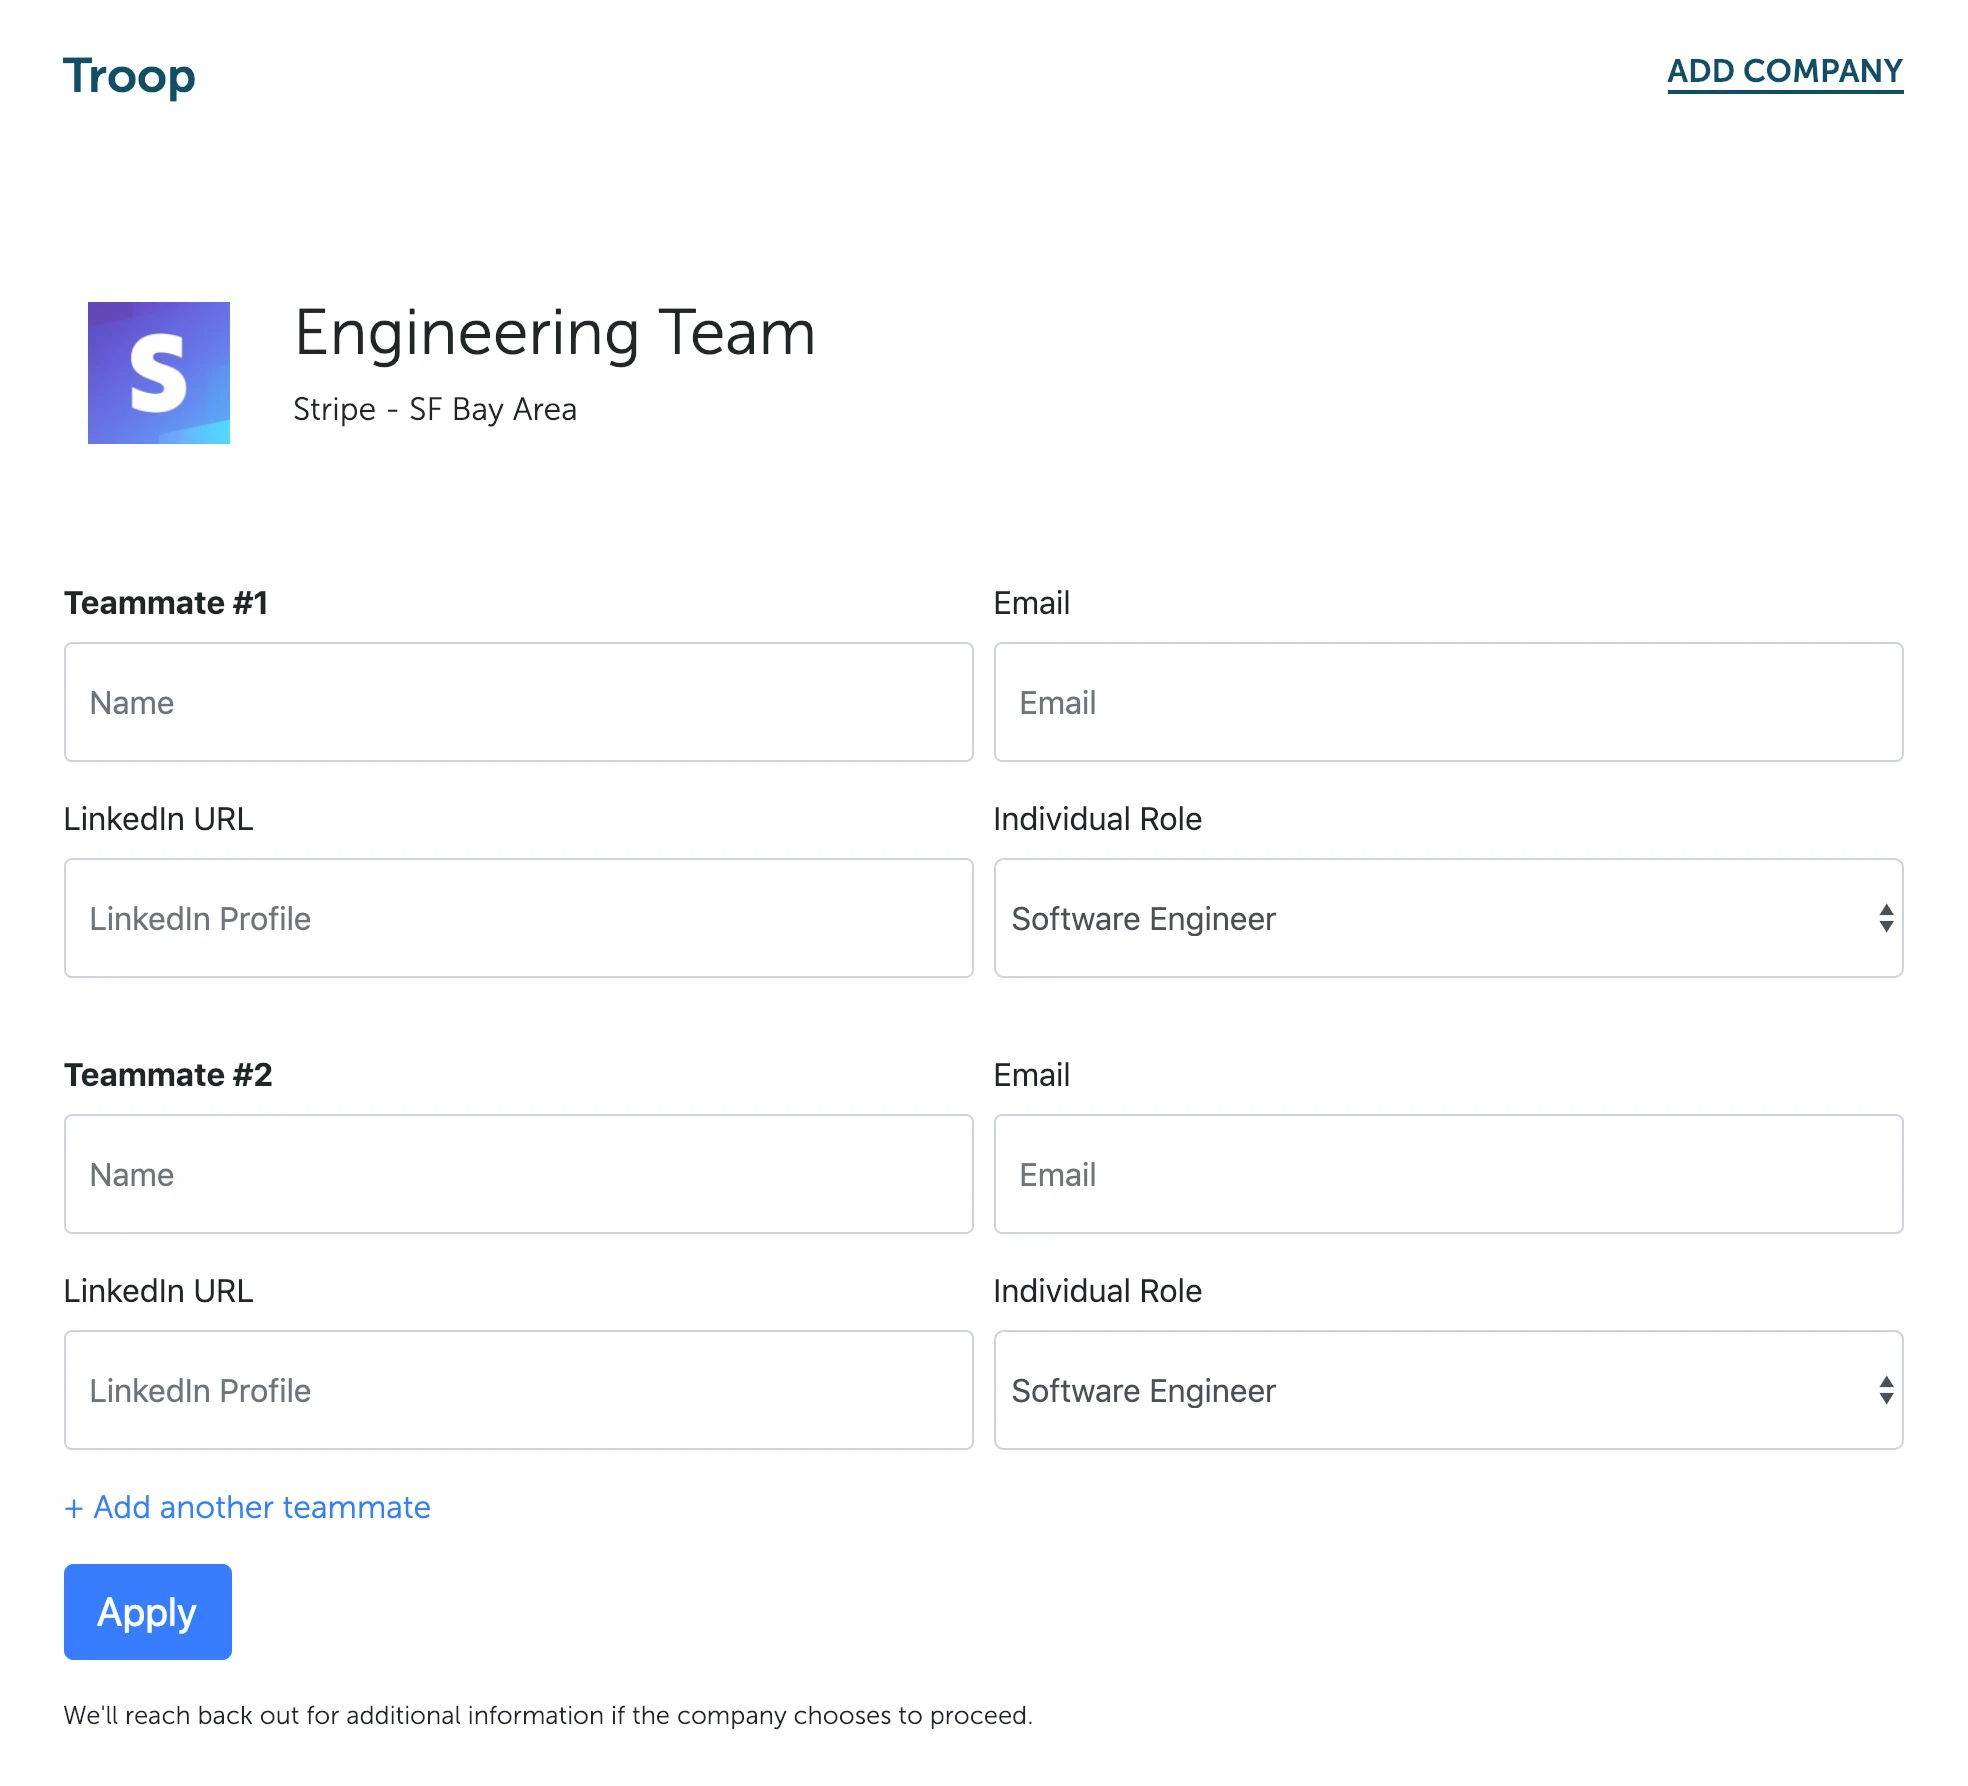This screenshot has height=1786, width=1968.
Task: Click the Teammate #2 label
Action: click(x=168, y=1075)
